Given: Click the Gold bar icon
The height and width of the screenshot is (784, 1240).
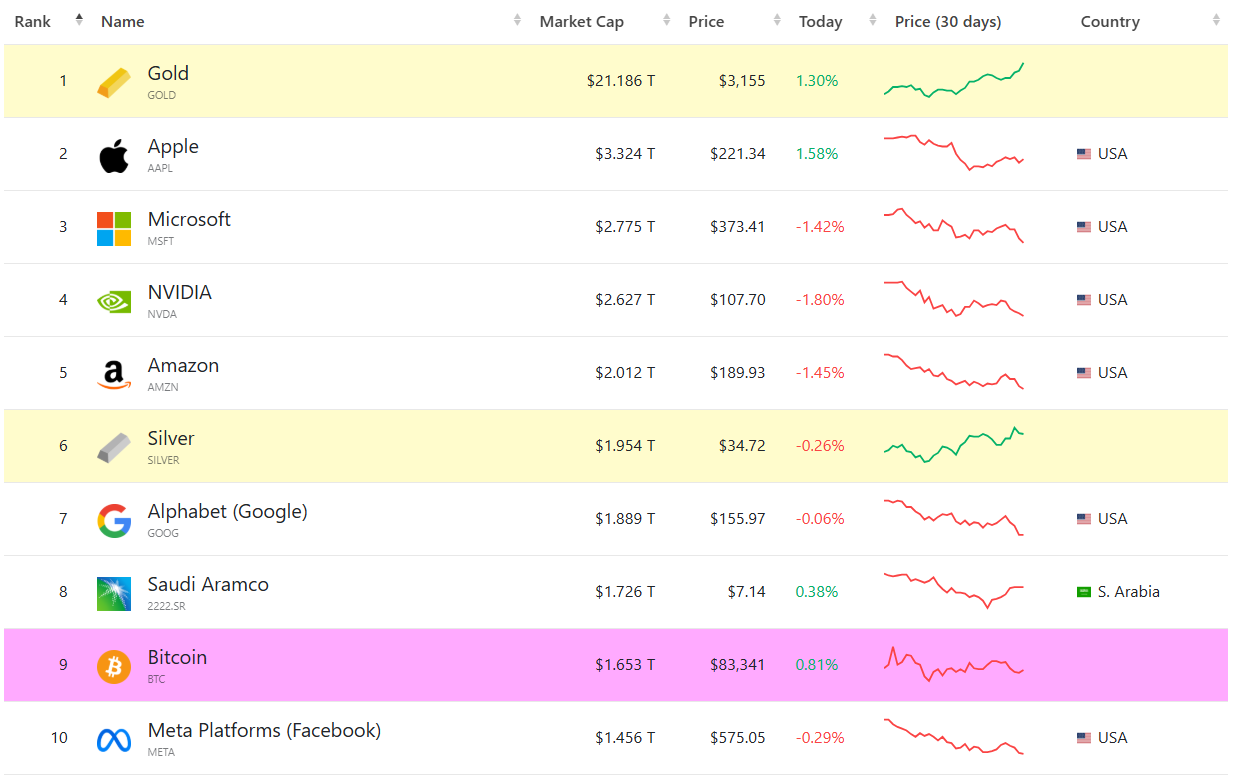Looking at the screenshot, I should point(113,82).
